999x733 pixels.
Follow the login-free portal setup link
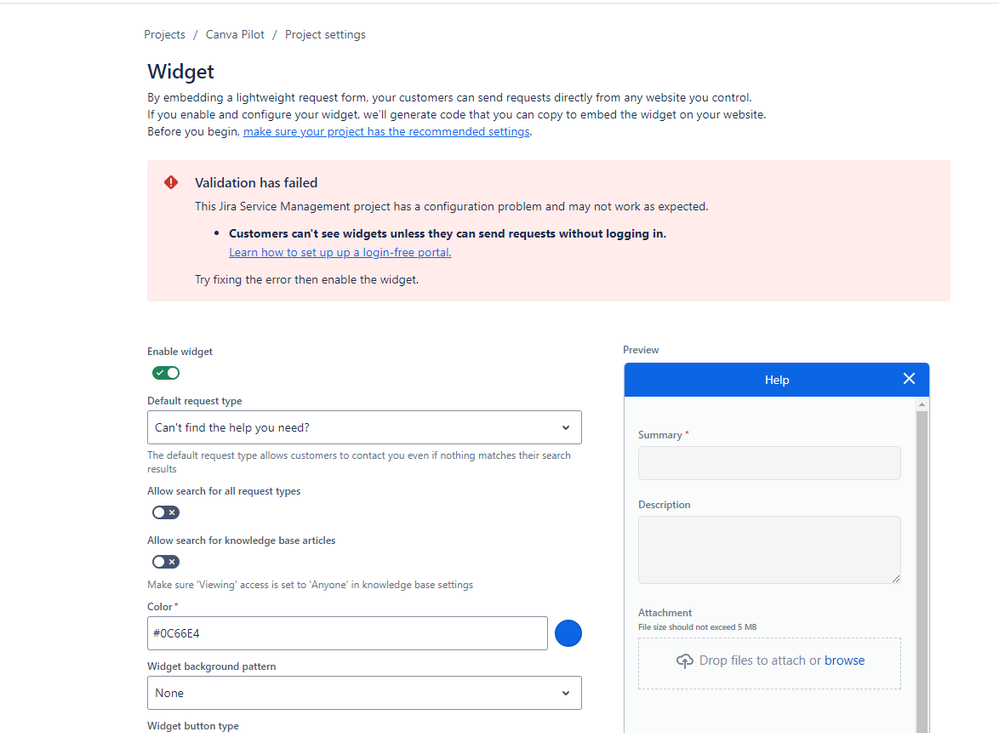(x=340, y=252)
